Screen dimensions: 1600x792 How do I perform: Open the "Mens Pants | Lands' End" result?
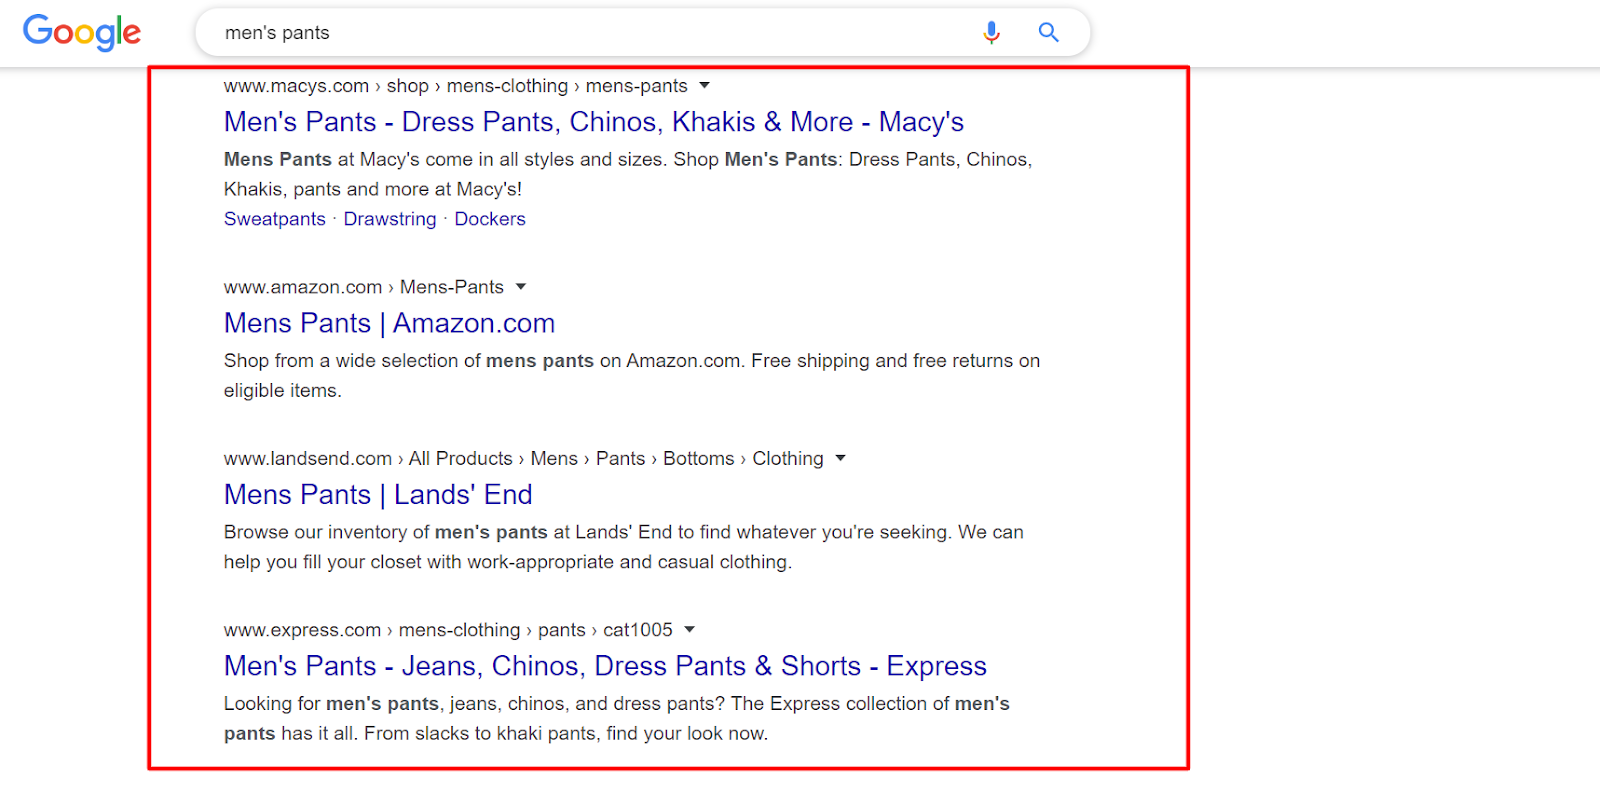(378, 494)
